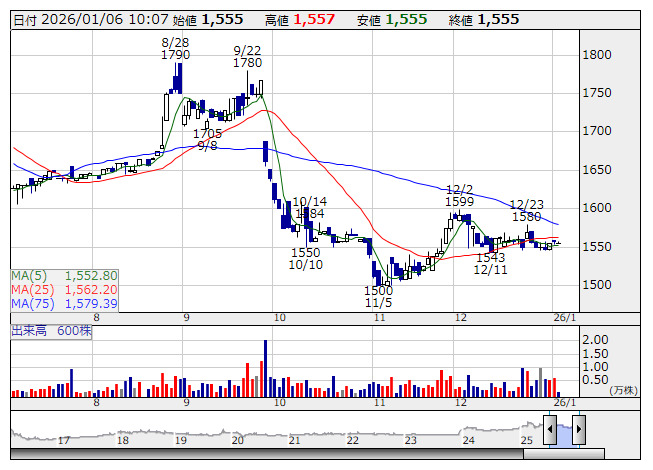The height and width of the screenshot is (470, 653).
Task: Click the 1550 10/10 label
Action: 306,259
